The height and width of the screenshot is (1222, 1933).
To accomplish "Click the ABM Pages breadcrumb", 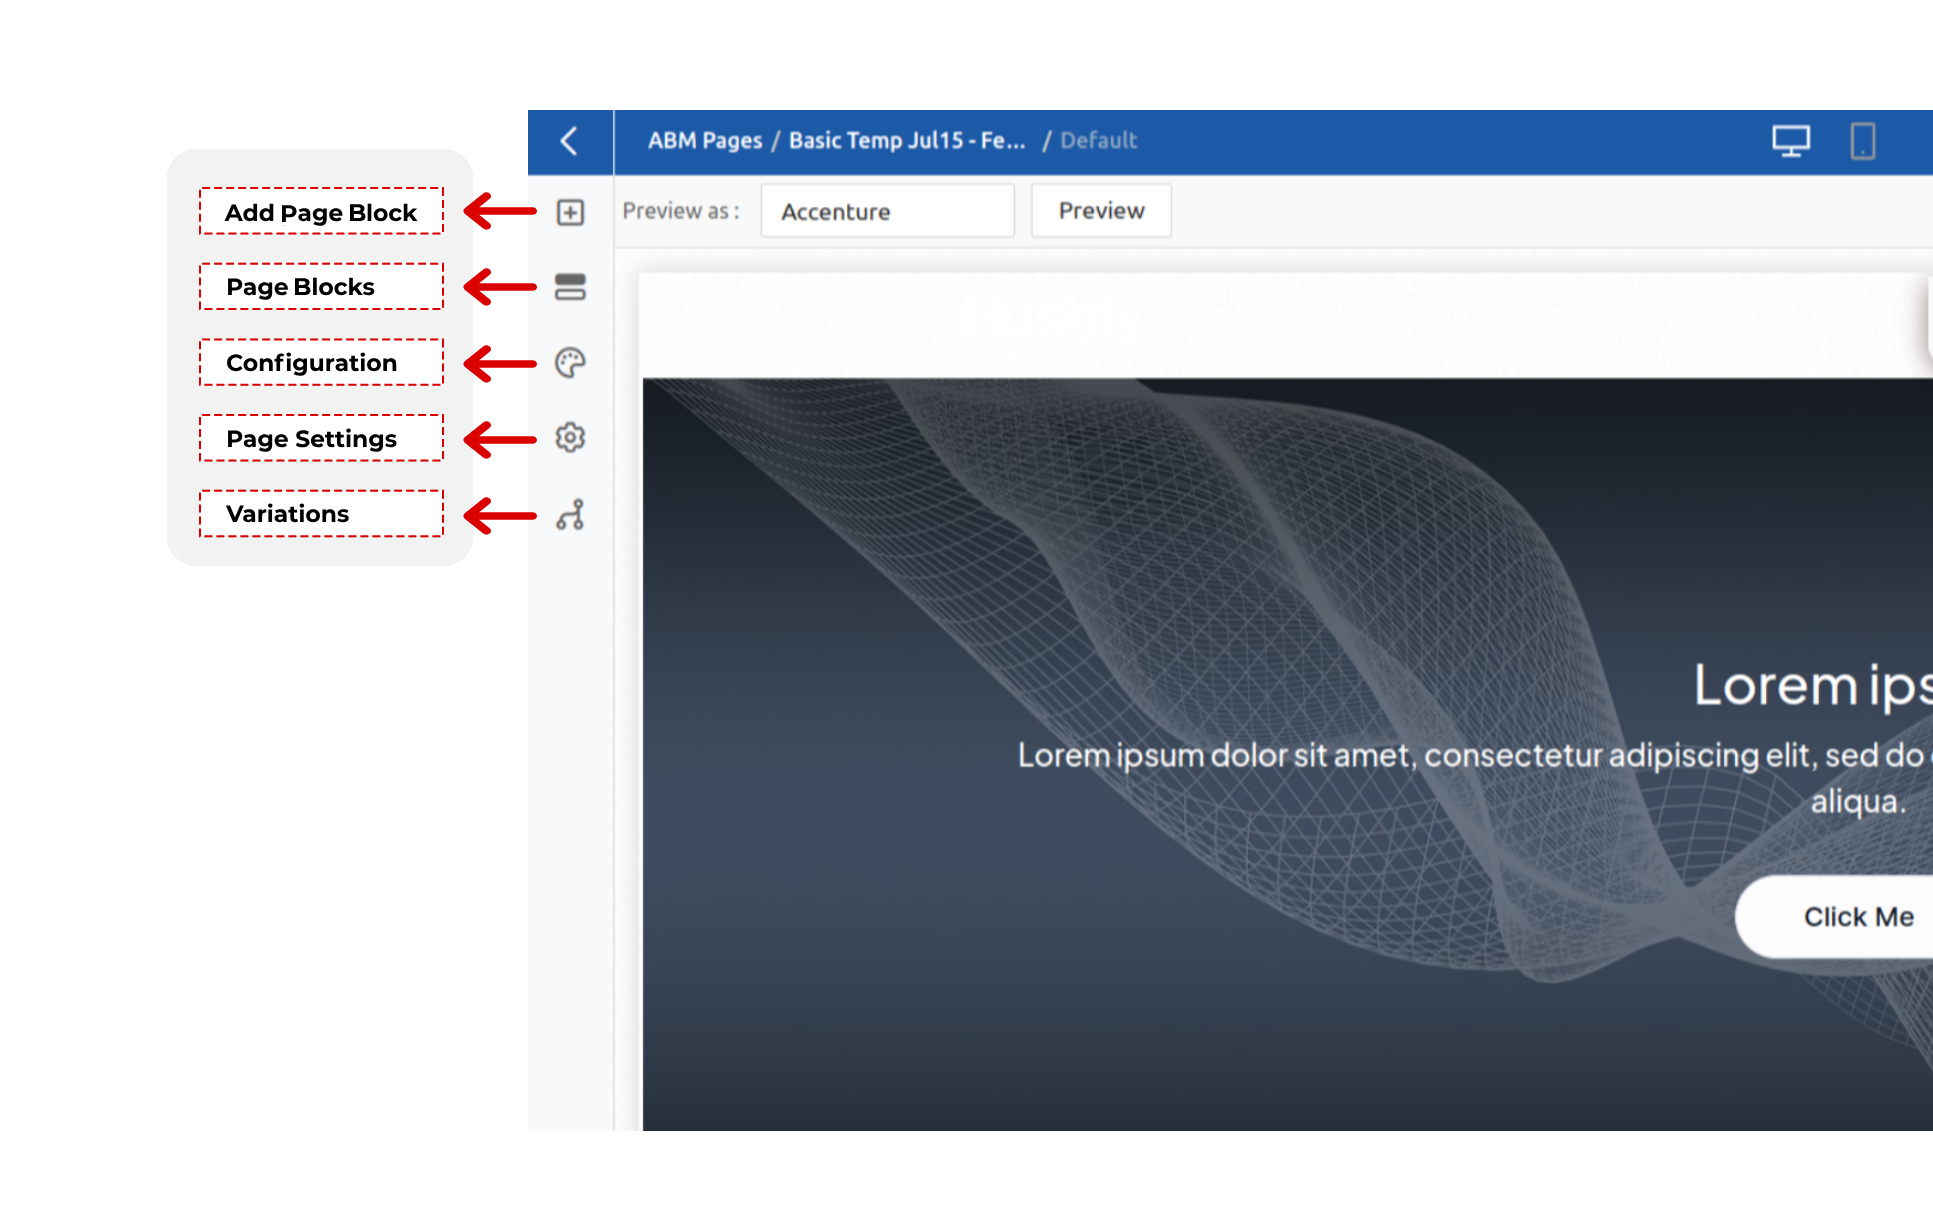I will point(704,141).
